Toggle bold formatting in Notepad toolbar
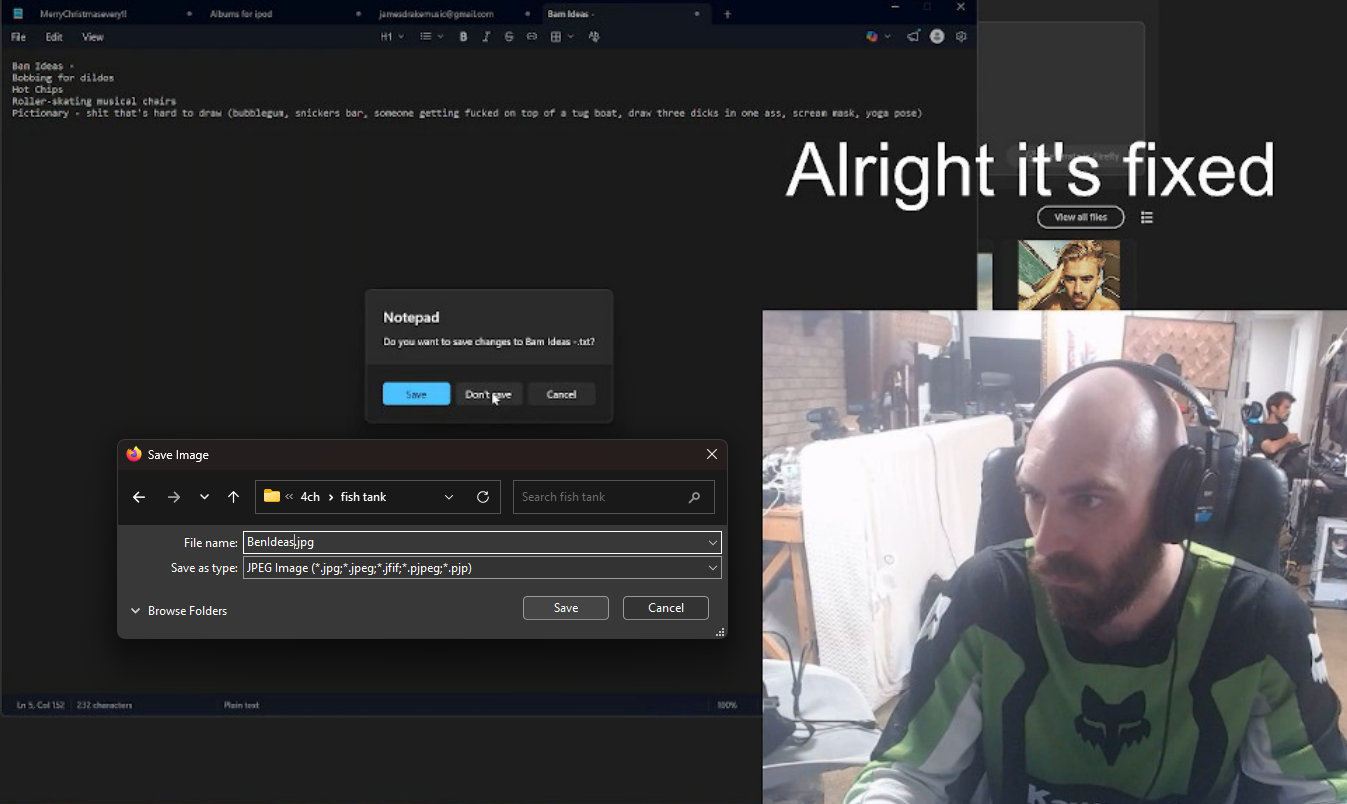1347x804 pixels. pyautogui.click(x=463, y=37)
